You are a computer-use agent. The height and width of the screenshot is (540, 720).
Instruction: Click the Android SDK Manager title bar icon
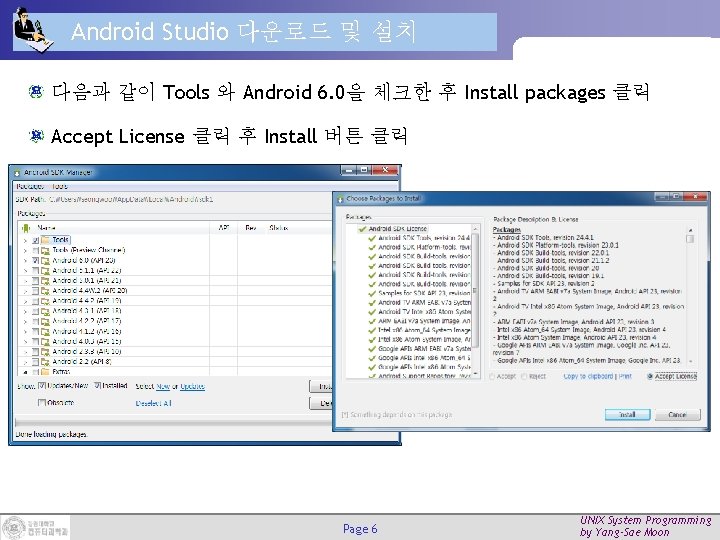17,173
